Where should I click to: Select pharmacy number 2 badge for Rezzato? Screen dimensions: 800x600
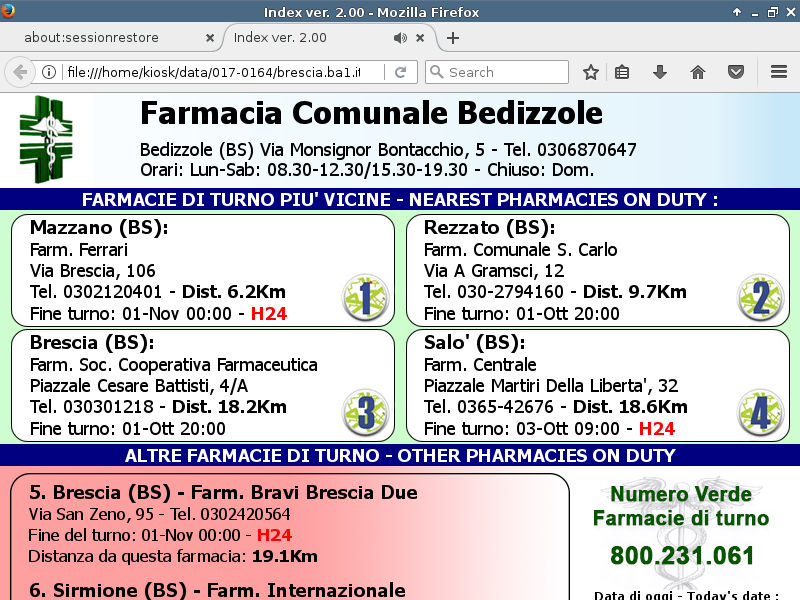point(760,297)
